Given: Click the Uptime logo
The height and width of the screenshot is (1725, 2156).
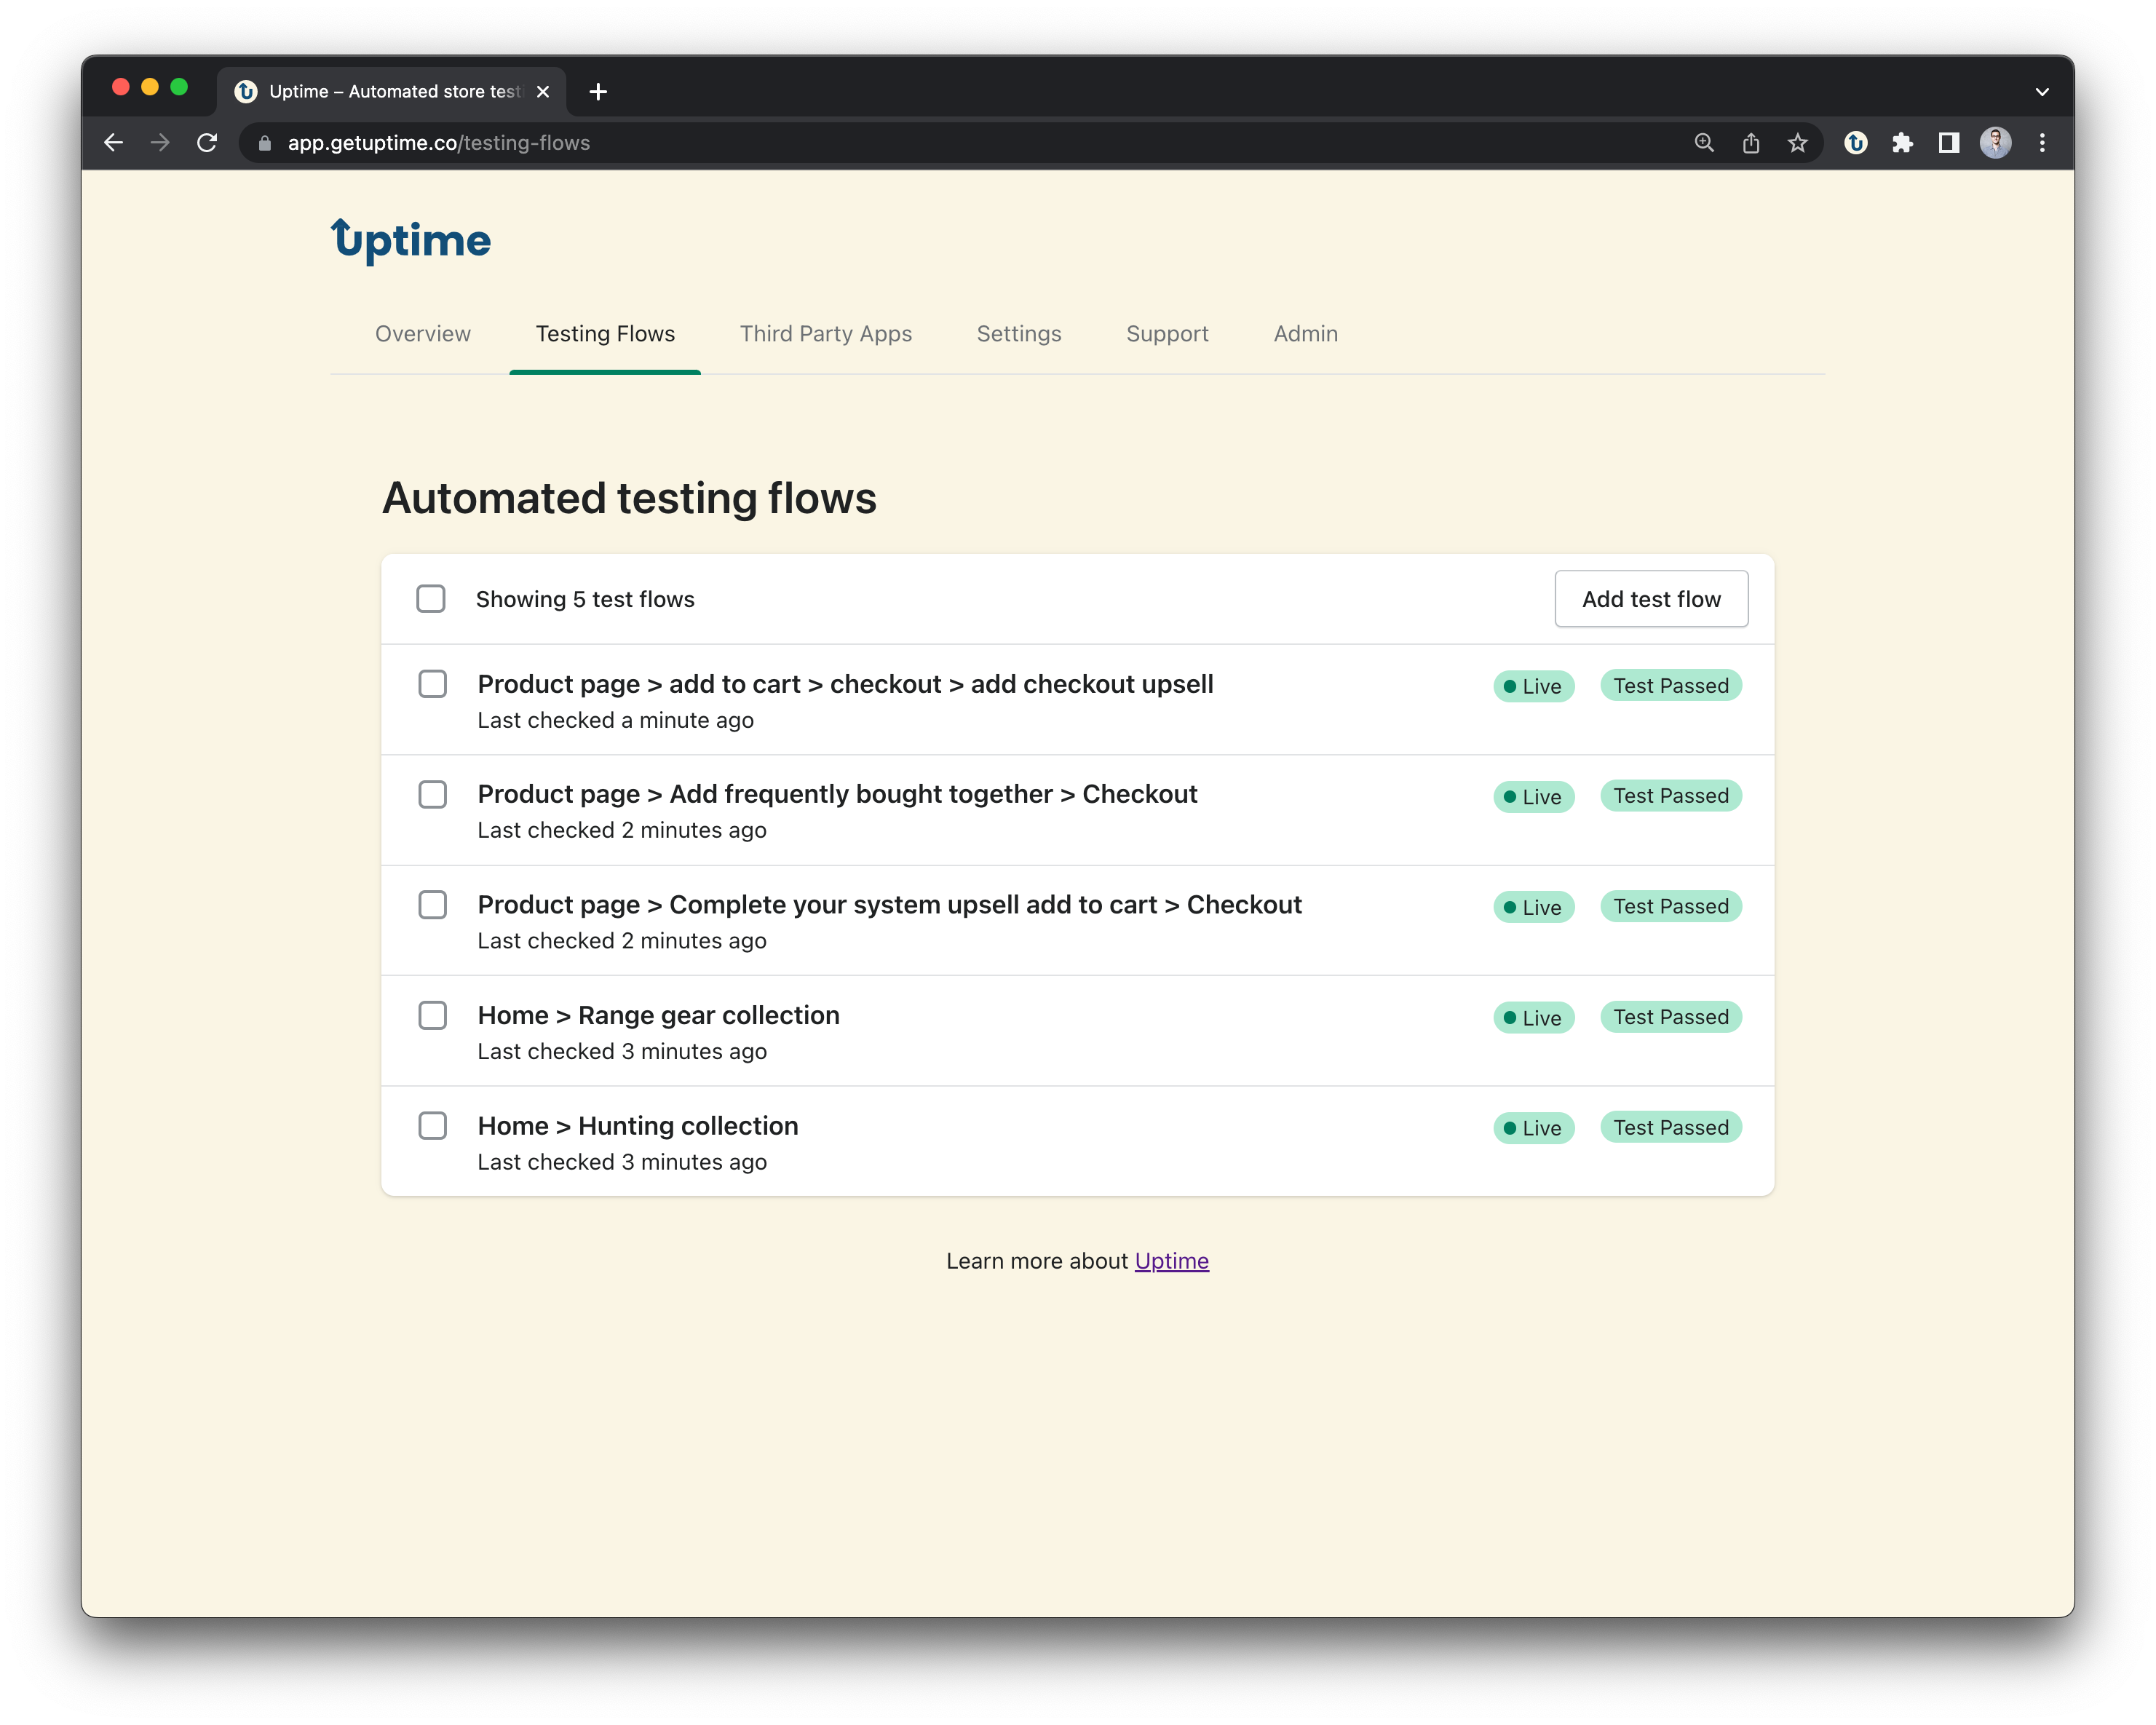Looking at the screenshot, I should [x=411, y=240].
